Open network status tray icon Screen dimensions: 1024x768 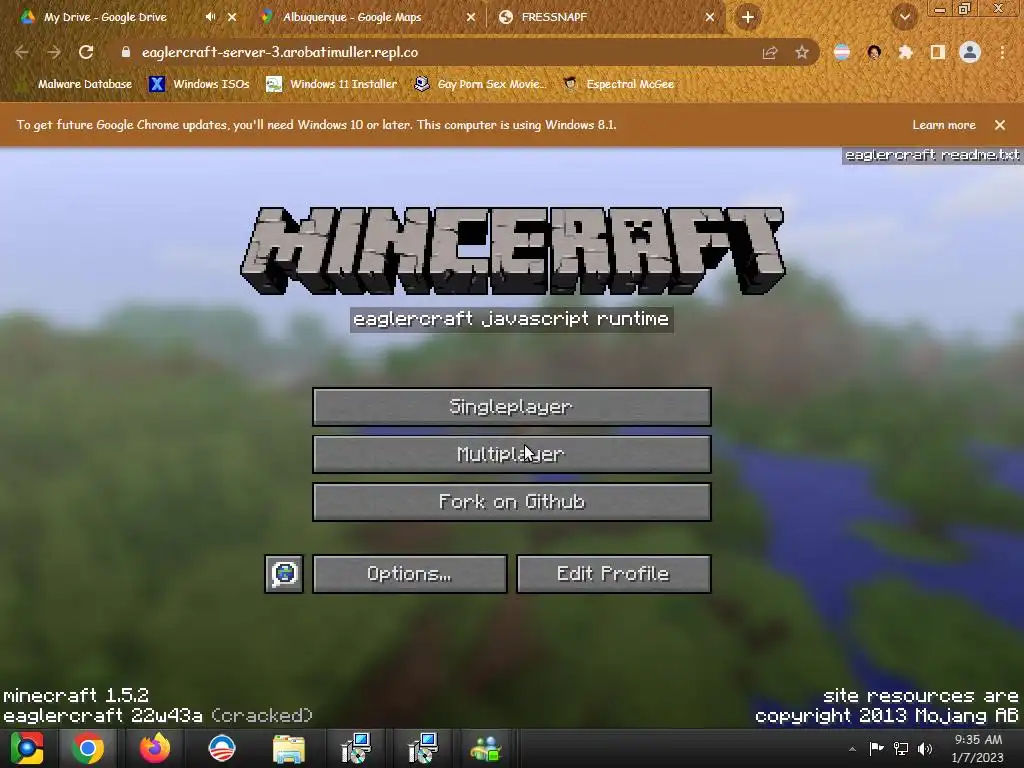coord(901,749)
